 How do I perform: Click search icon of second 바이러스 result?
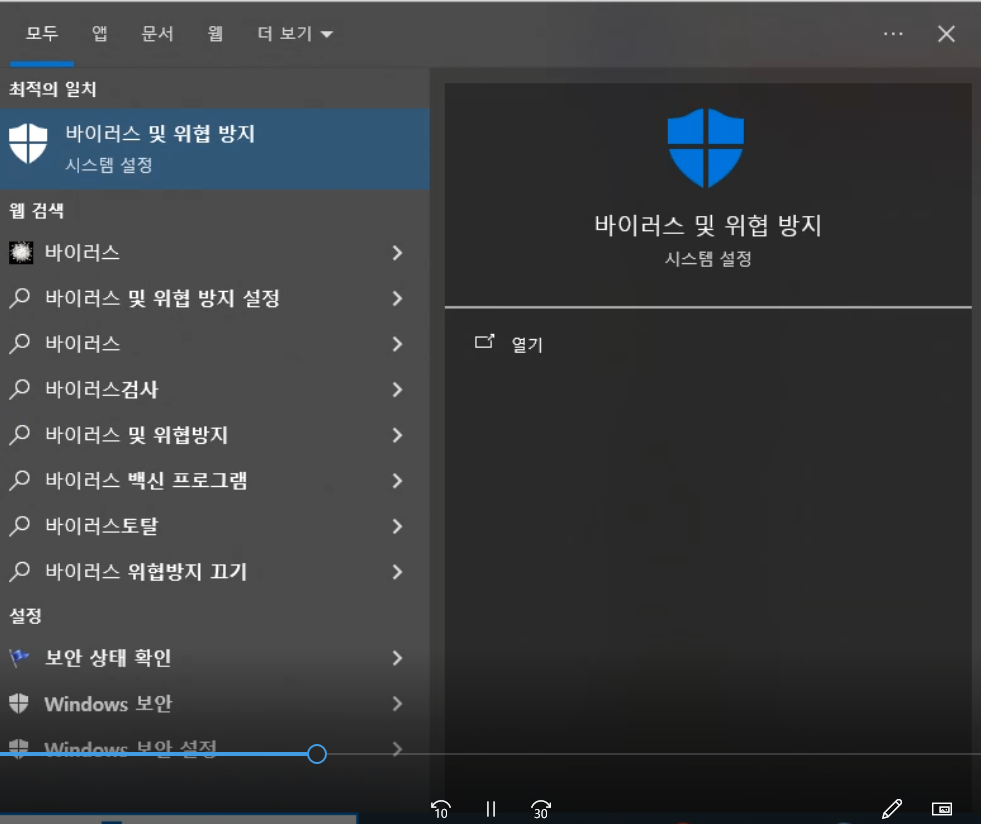click(x=20, y=343)
